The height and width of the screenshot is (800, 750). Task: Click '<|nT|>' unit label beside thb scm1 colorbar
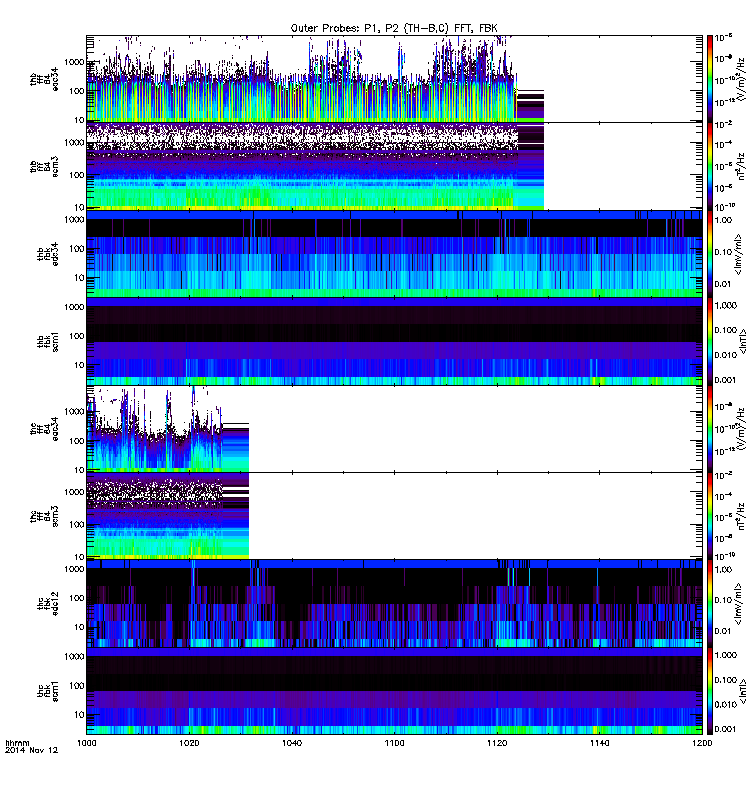pyautogui.click(x=742, y=341)
